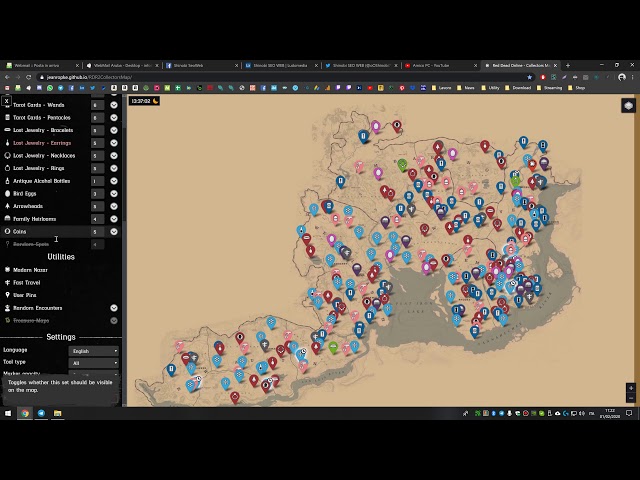Toggle Lost Jewelry - Earrings category visibility

click(42, 143)
